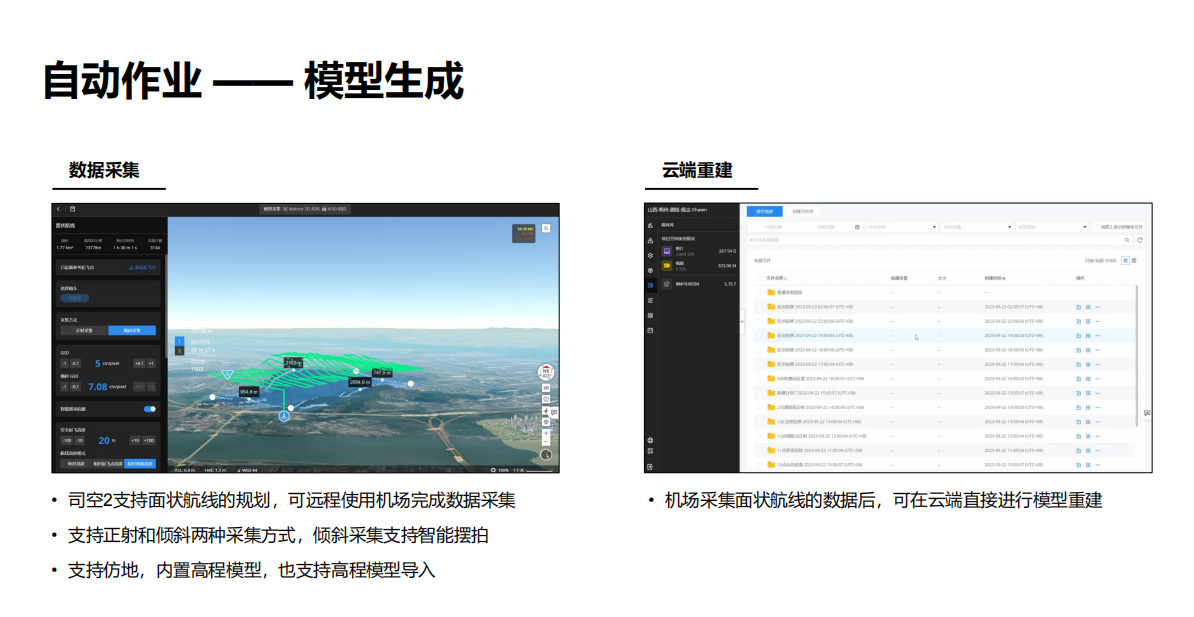
Task: Open the map search magnifier icon
Action: pos(546,229)
